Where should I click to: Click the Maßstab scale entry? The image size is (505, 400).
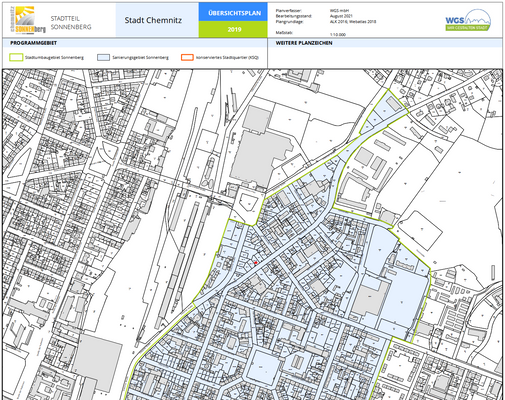(x=311, y=33)
